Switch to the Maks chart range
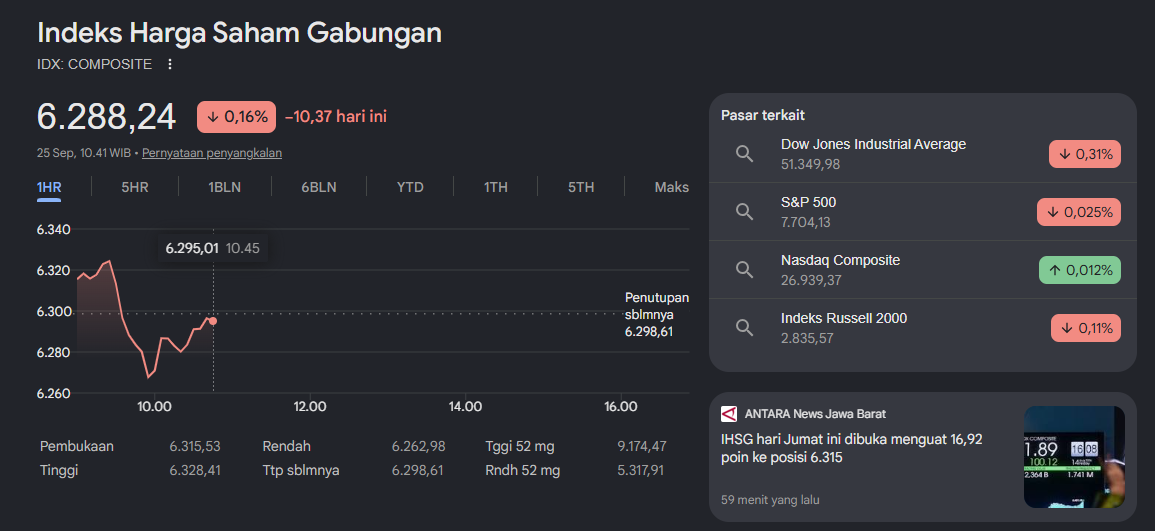The image size is (1155, 531). coord(672,187)
